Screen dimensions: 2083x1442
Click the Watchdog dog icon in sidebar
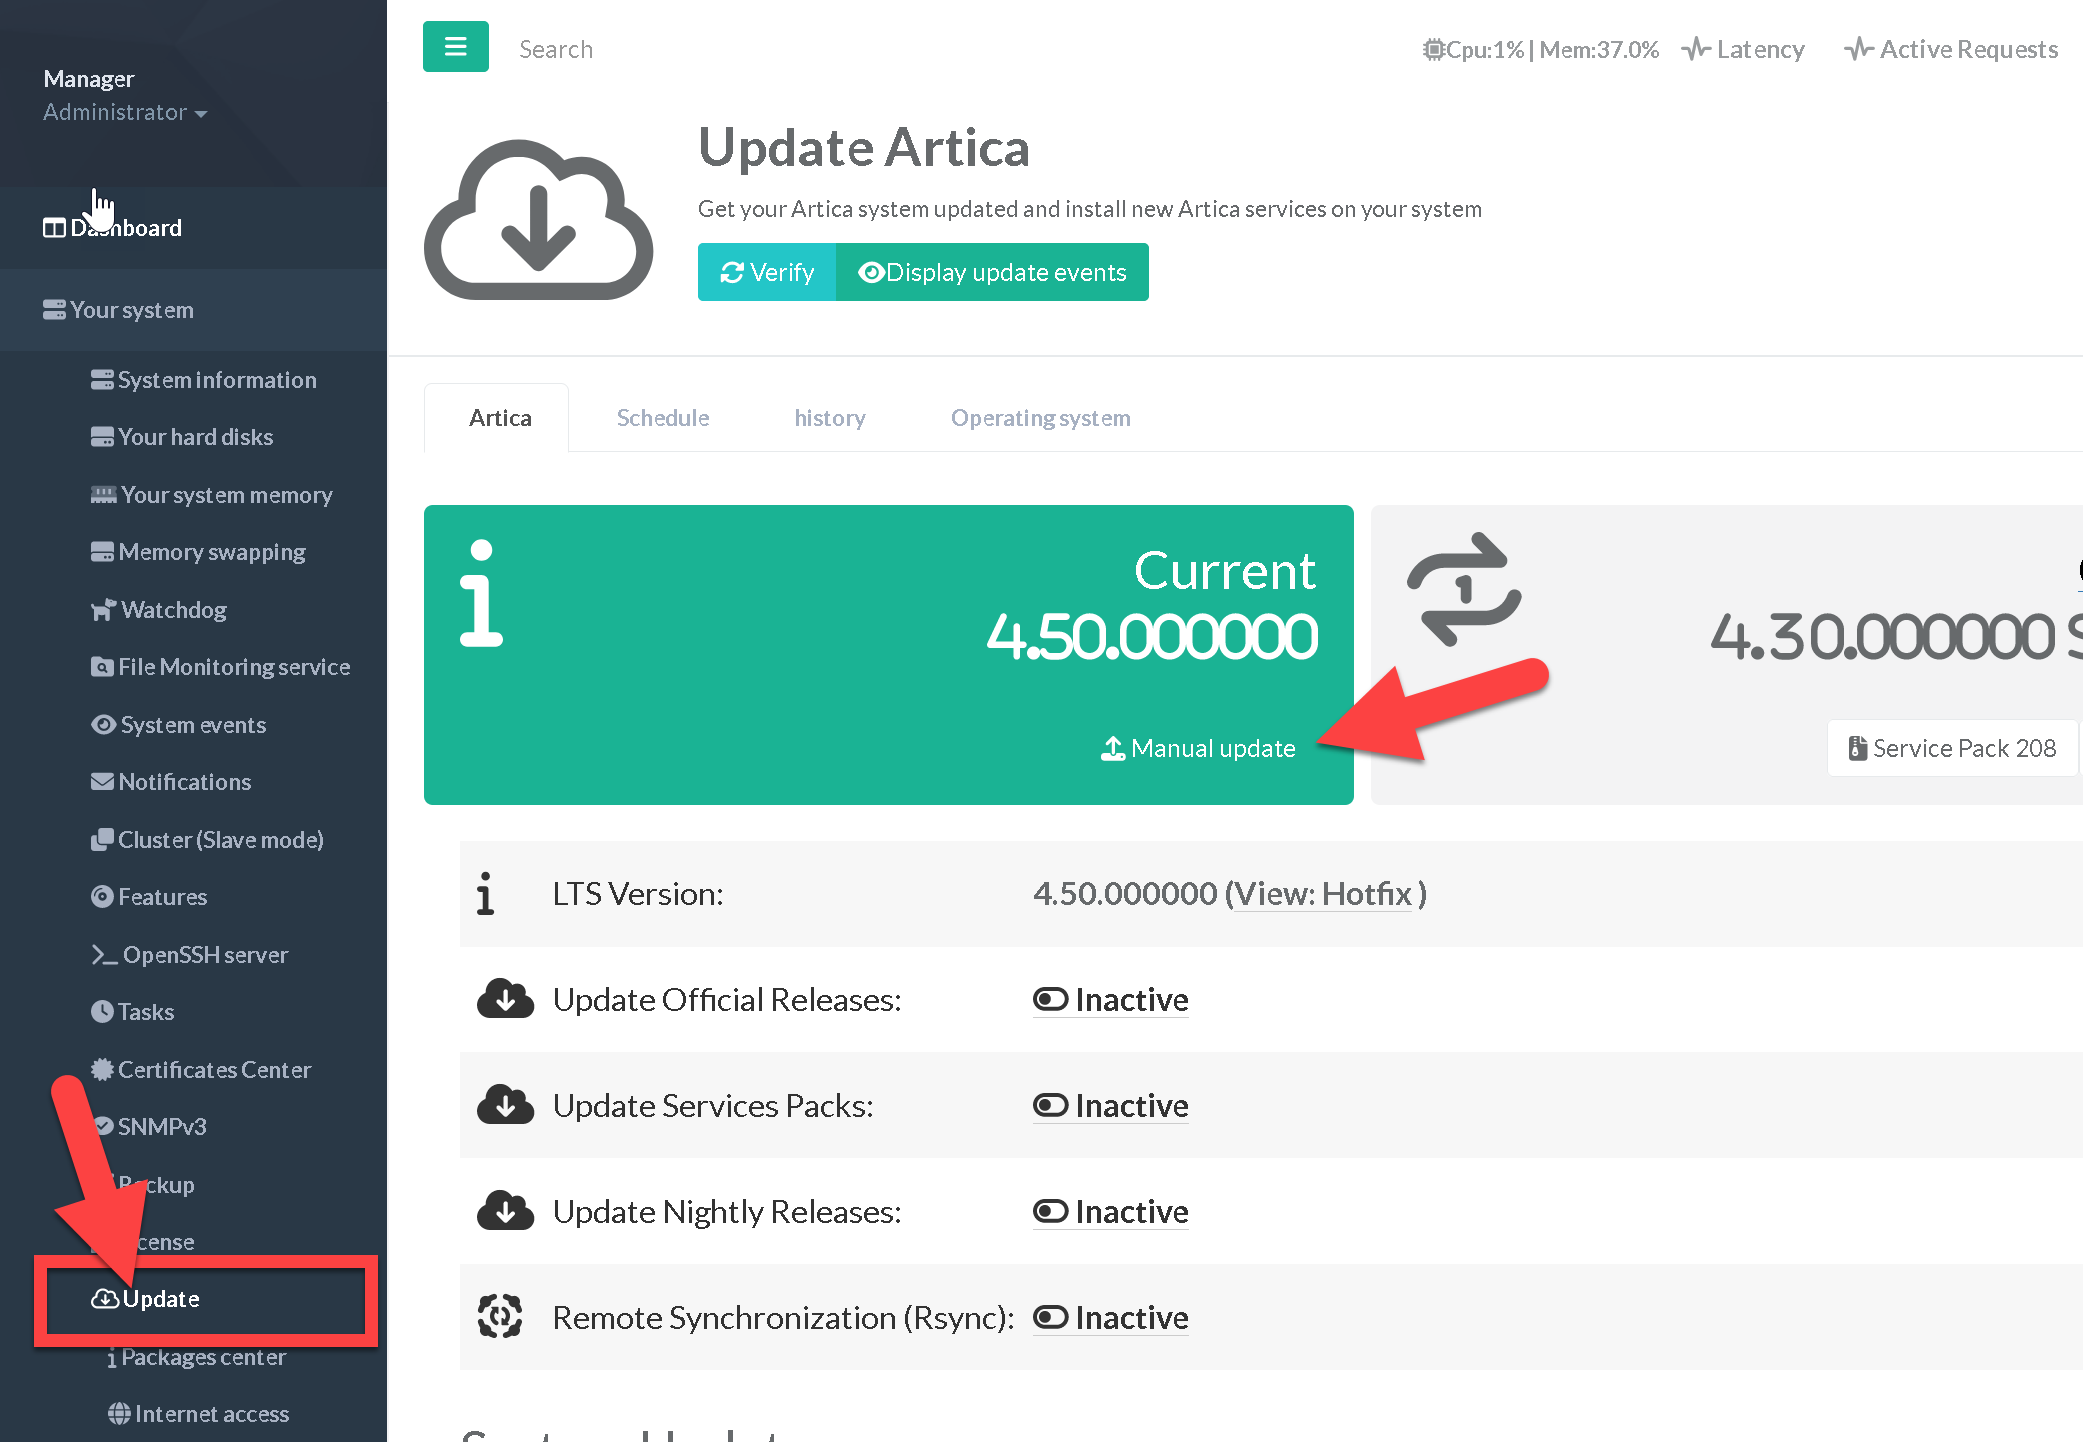103,610
